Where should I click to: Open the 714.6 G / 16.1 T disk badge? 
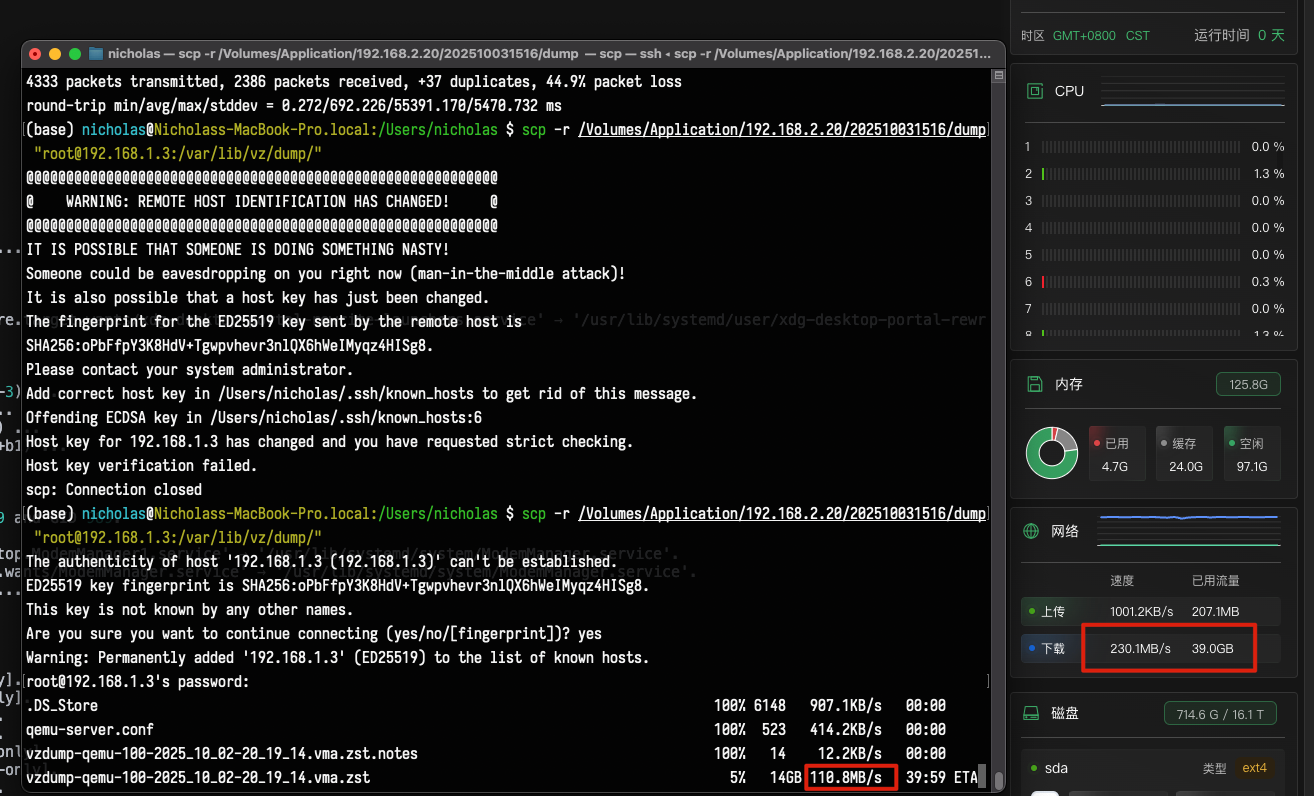[x=1221, y=714]
